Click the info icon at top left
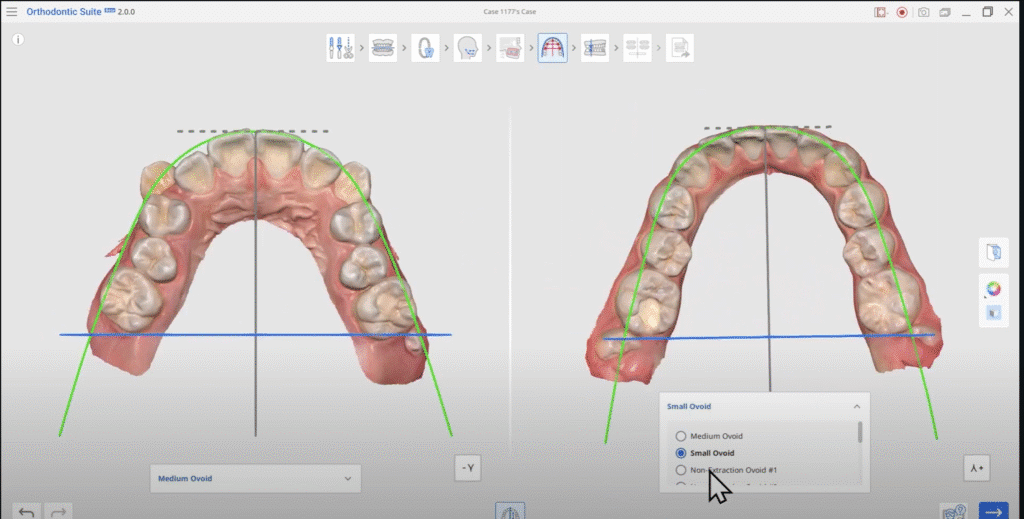This screenshot has width=1024, height=519. pyautogui.click(x=18, y=40)
